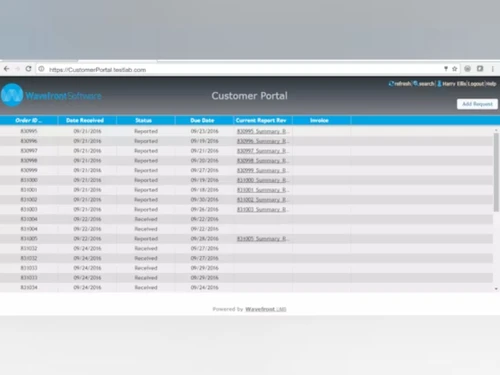Click due date 09/20/2016 for order 830998

coord(205,161)
